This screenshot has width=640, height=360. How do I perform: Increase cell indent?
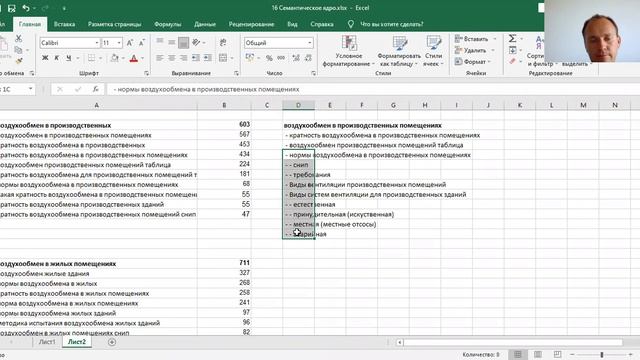pyautogui.click(x=208, y=58)
